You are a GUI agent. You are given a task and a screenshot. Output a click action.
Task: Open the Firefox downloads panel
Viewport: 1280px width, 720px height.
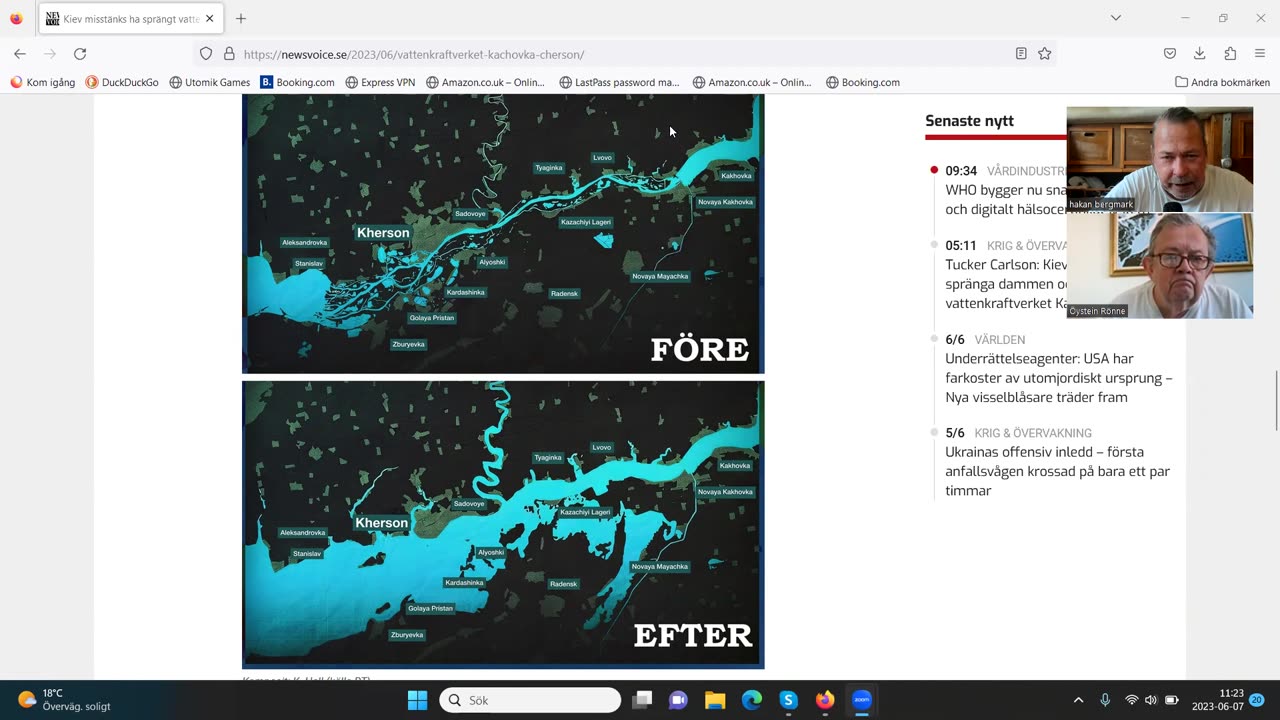1200,54
